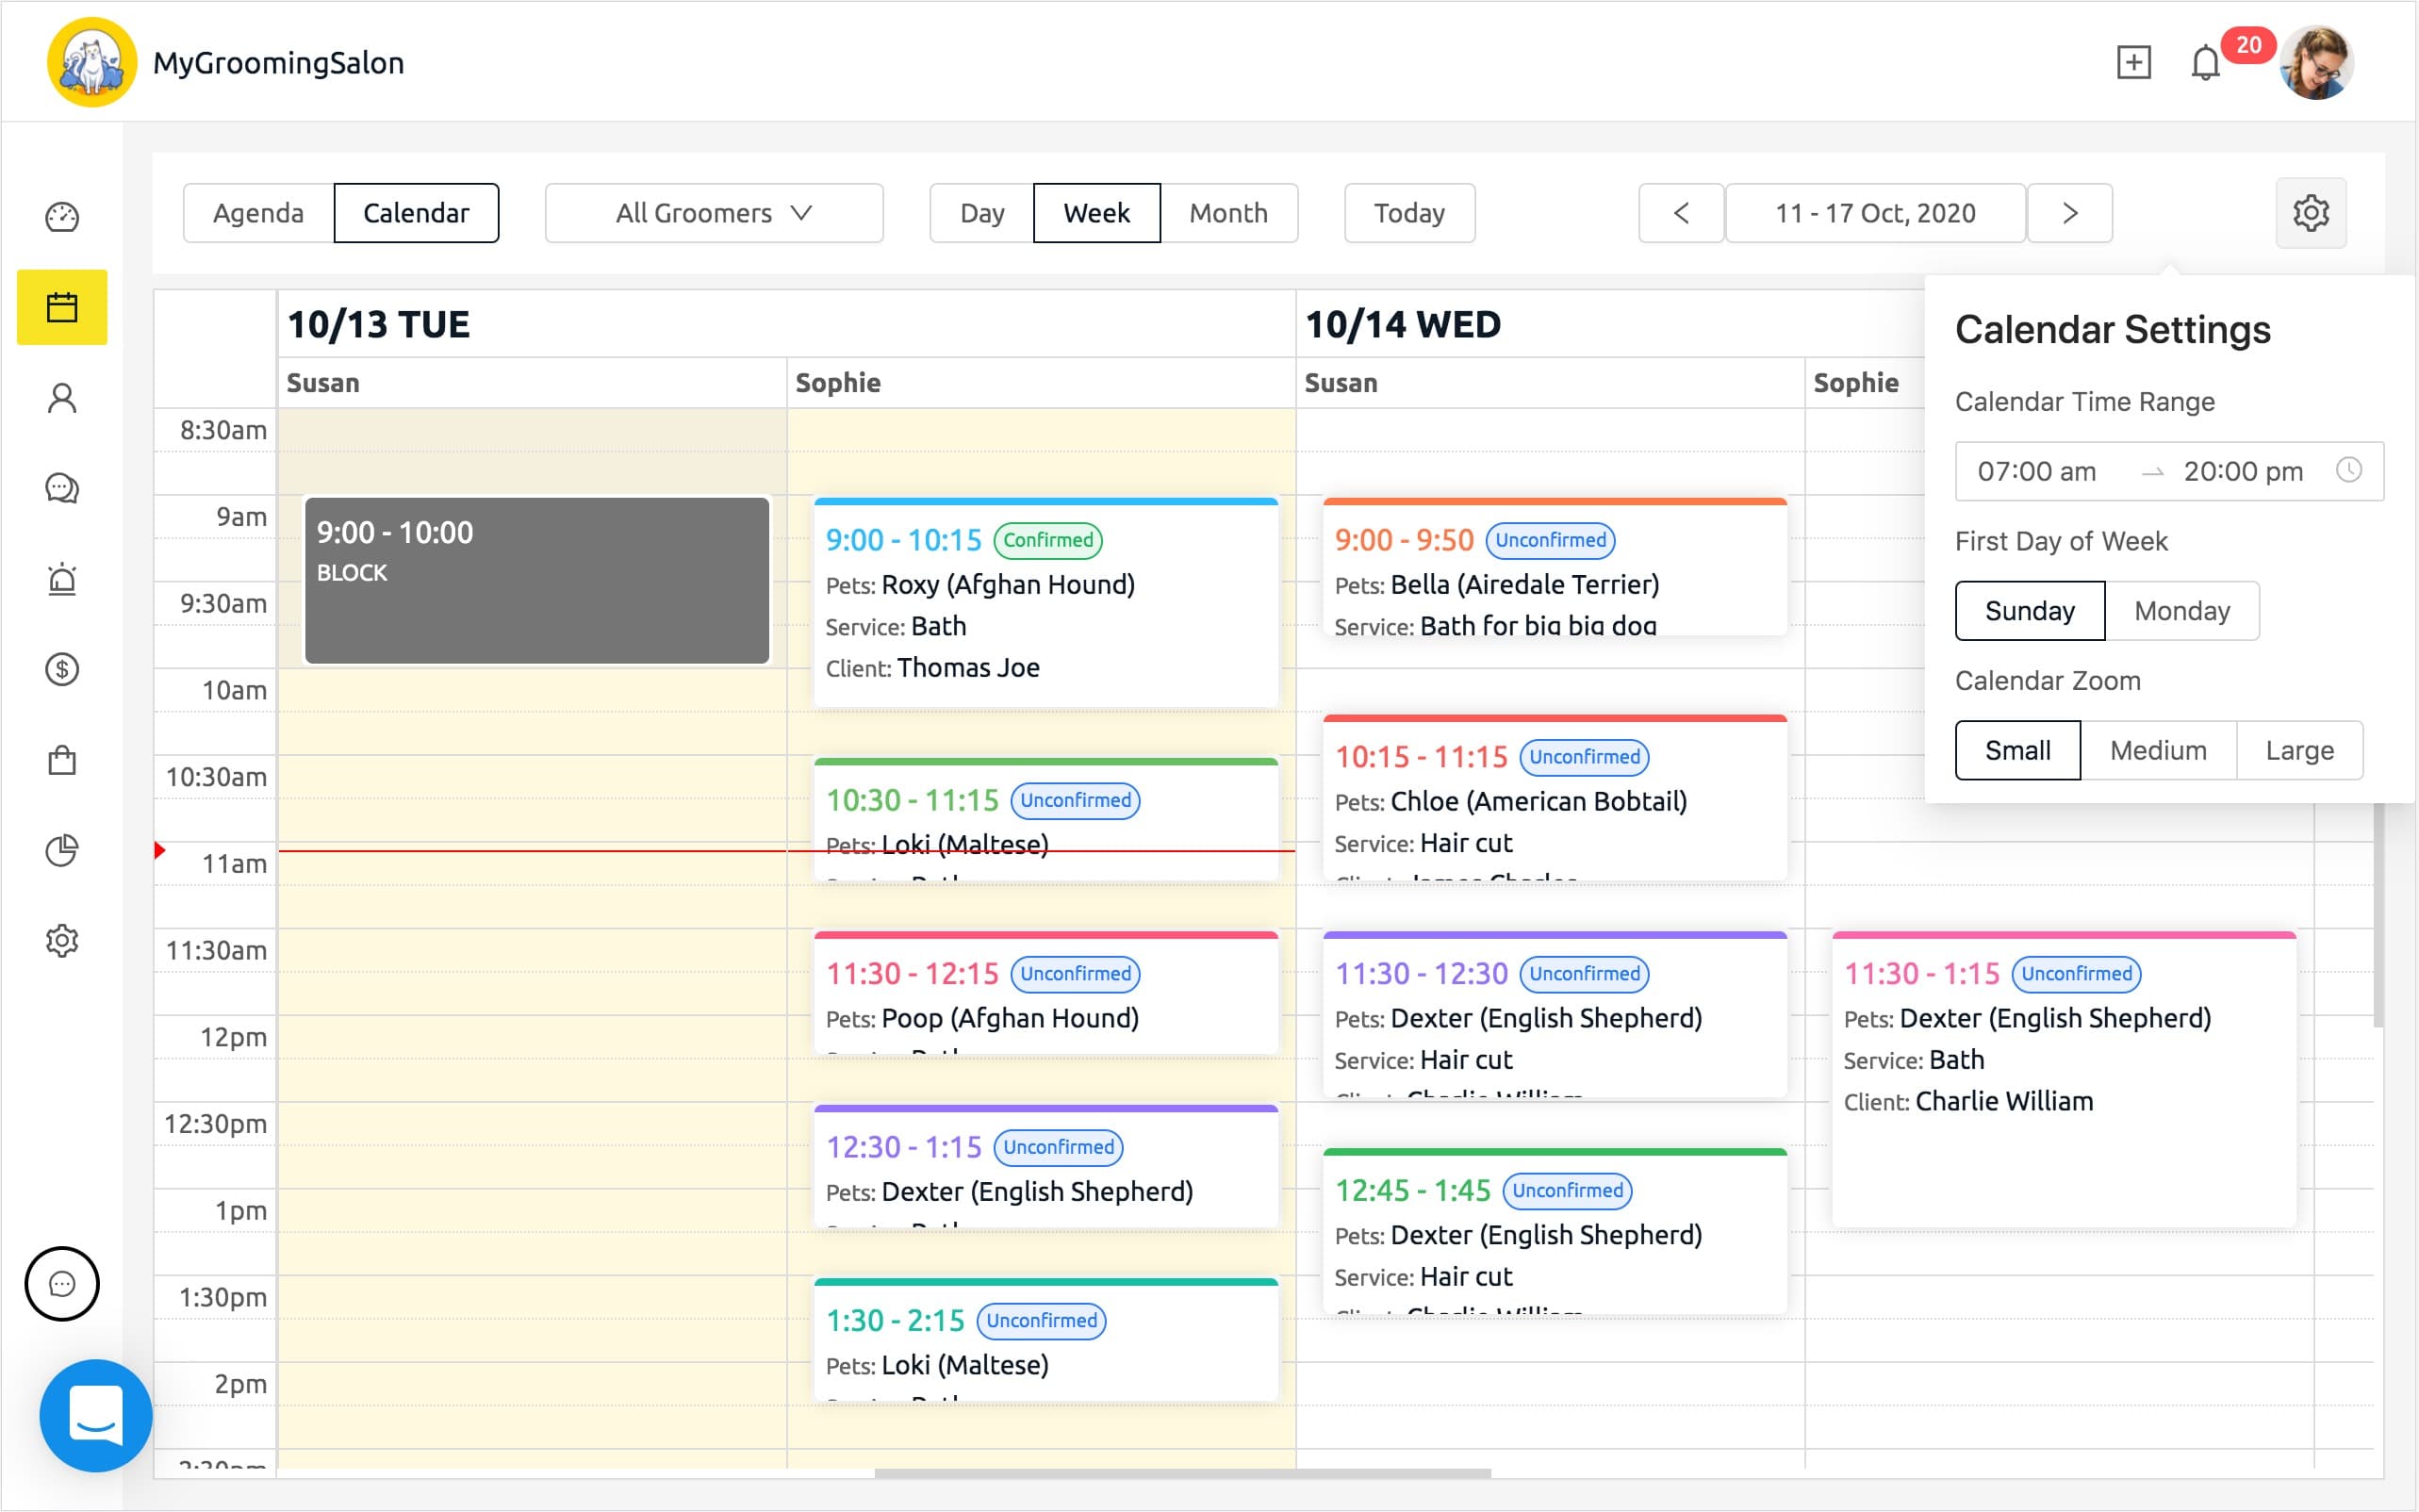This screenshot has height=1512, width=2419.
Task: Click the plus square add icon
Action: pyautogui.click(x=2133, y=63)
